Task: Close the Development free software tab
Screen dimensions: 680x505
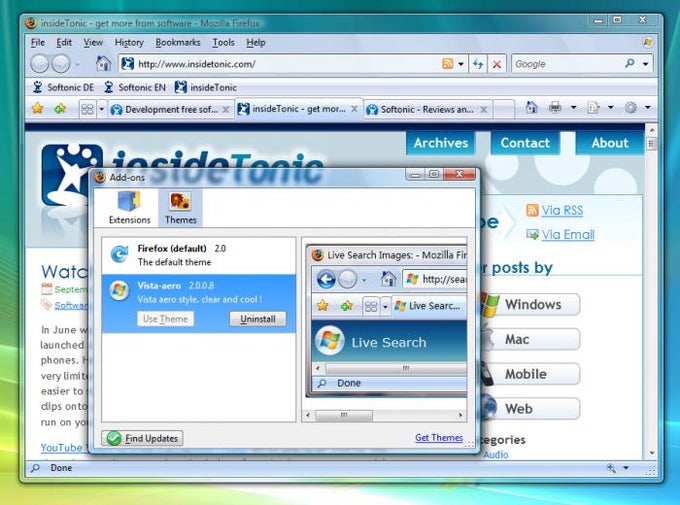Action: pyautogui.click(x=226, y=109)
